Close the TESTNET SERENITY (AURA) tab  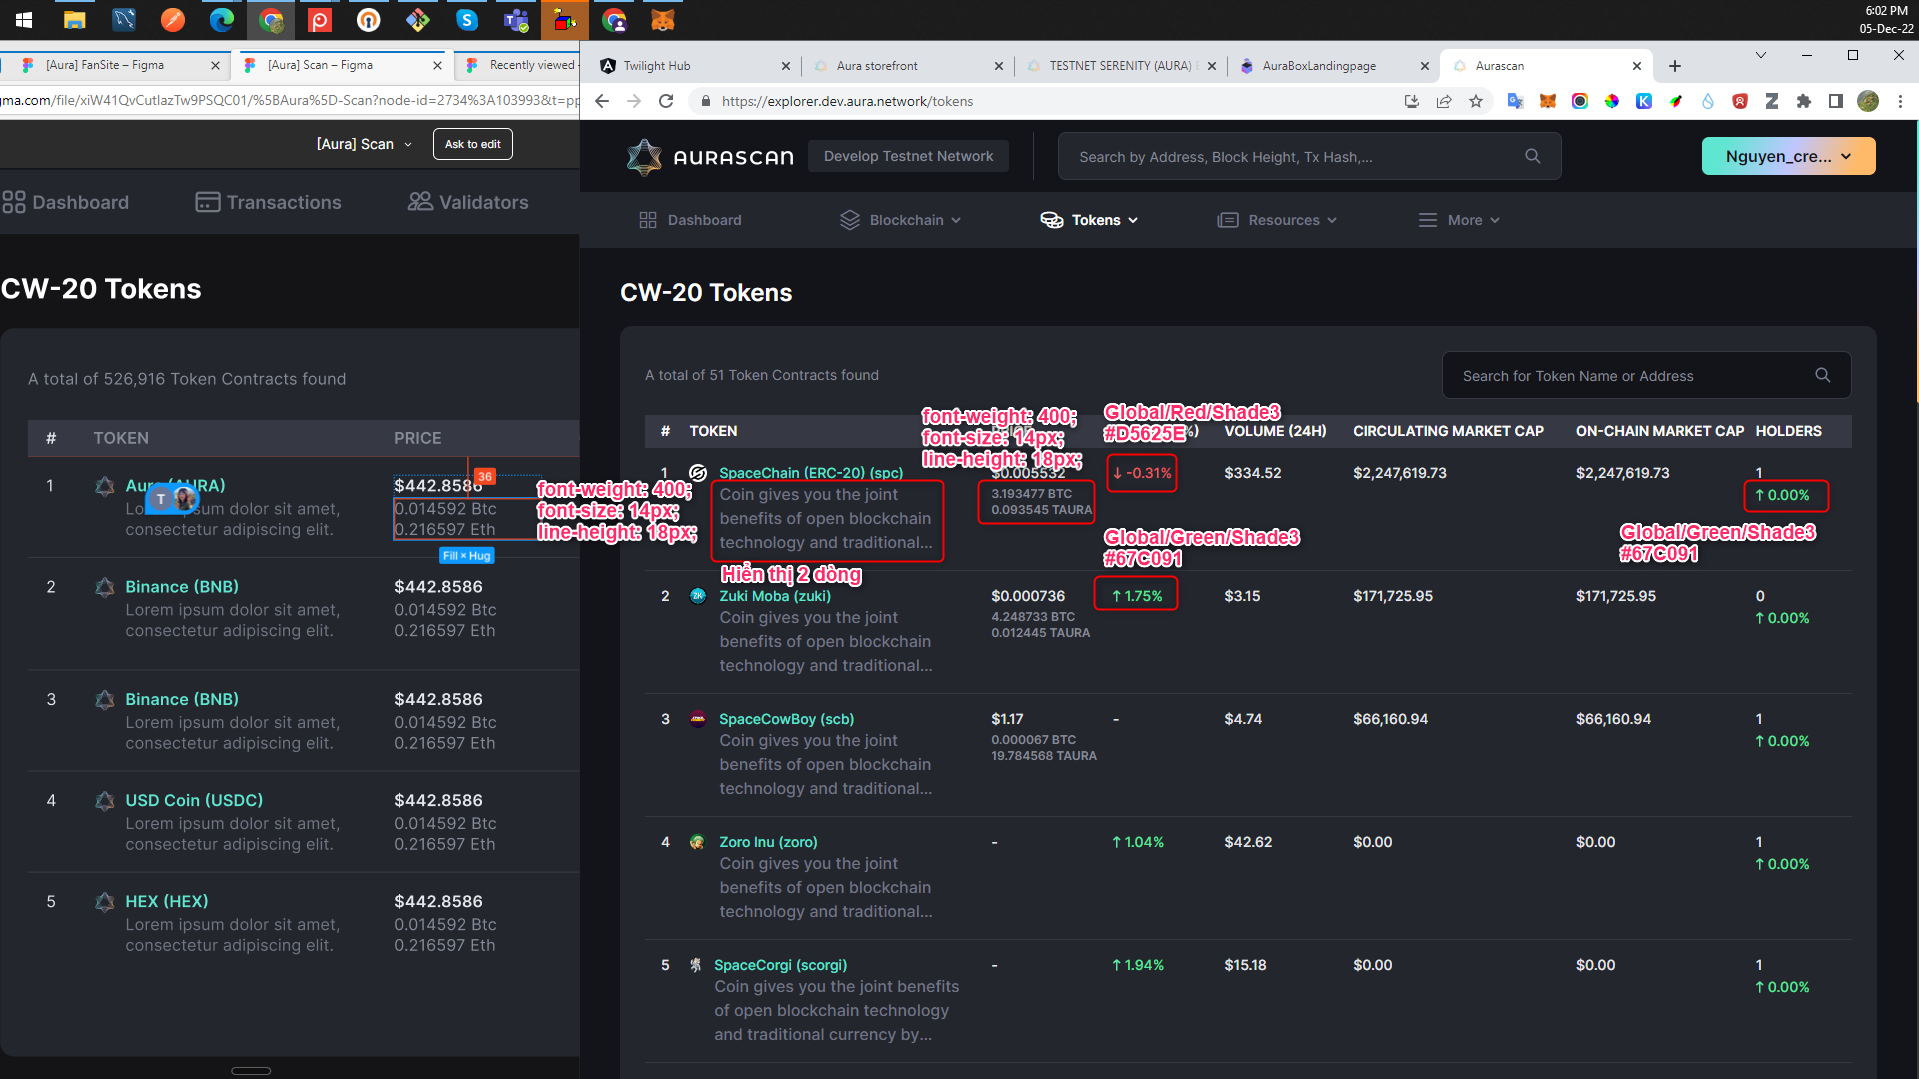point(1212,66)
